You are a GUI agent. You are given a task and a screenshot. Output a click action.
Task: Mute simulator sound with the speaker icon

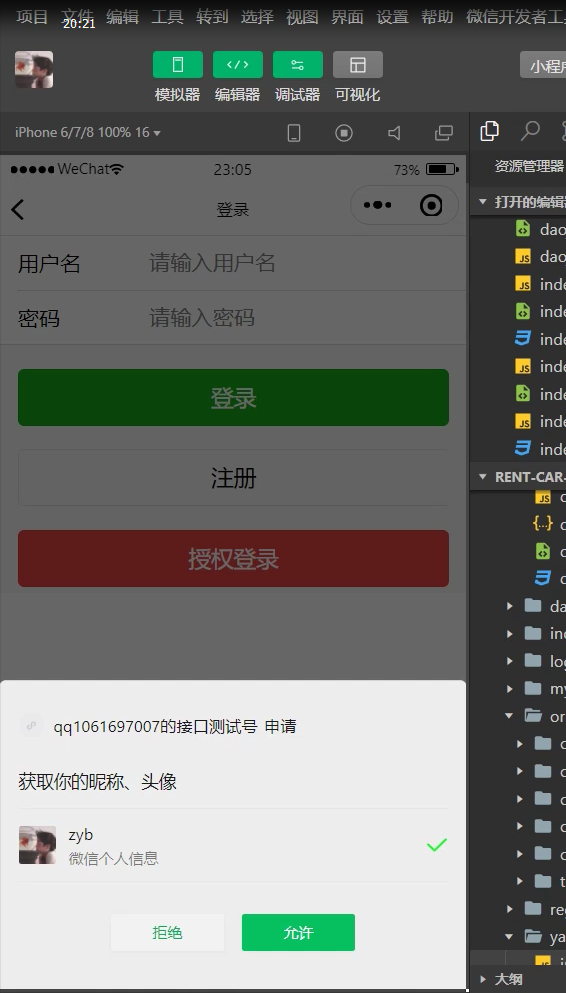coord(394,133)
